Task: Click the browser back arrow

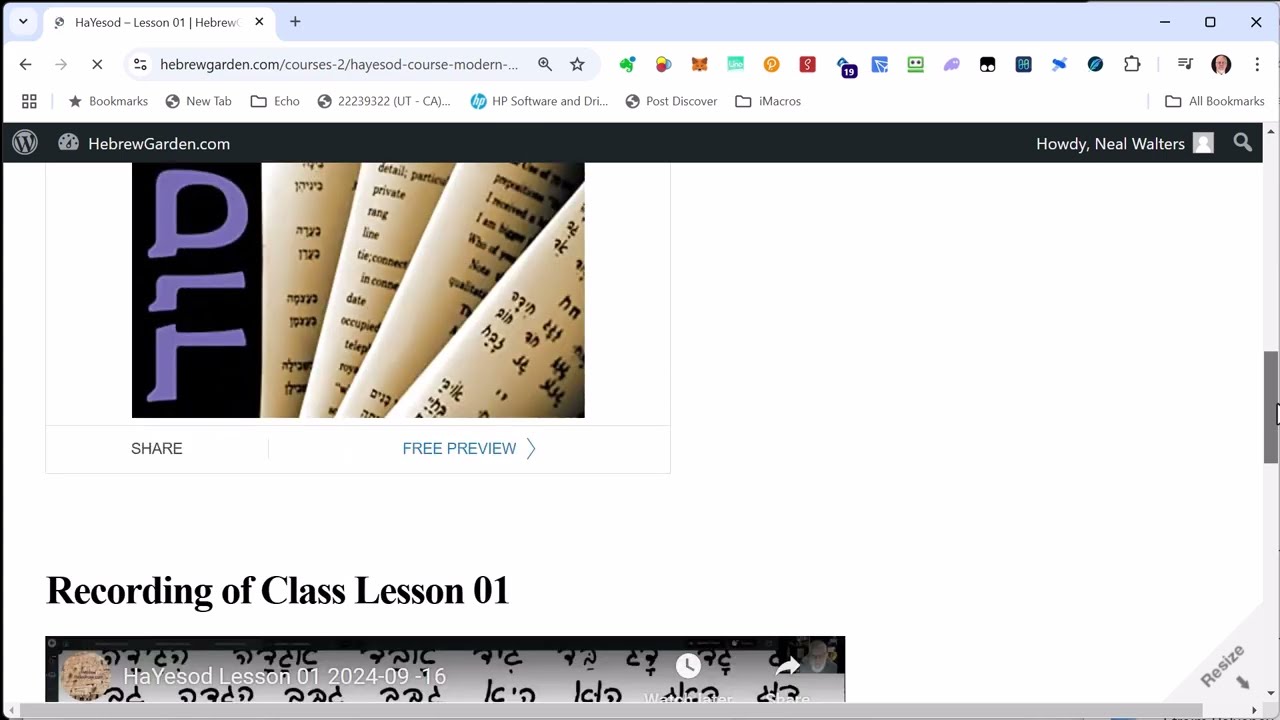Action: pos(26,64)
